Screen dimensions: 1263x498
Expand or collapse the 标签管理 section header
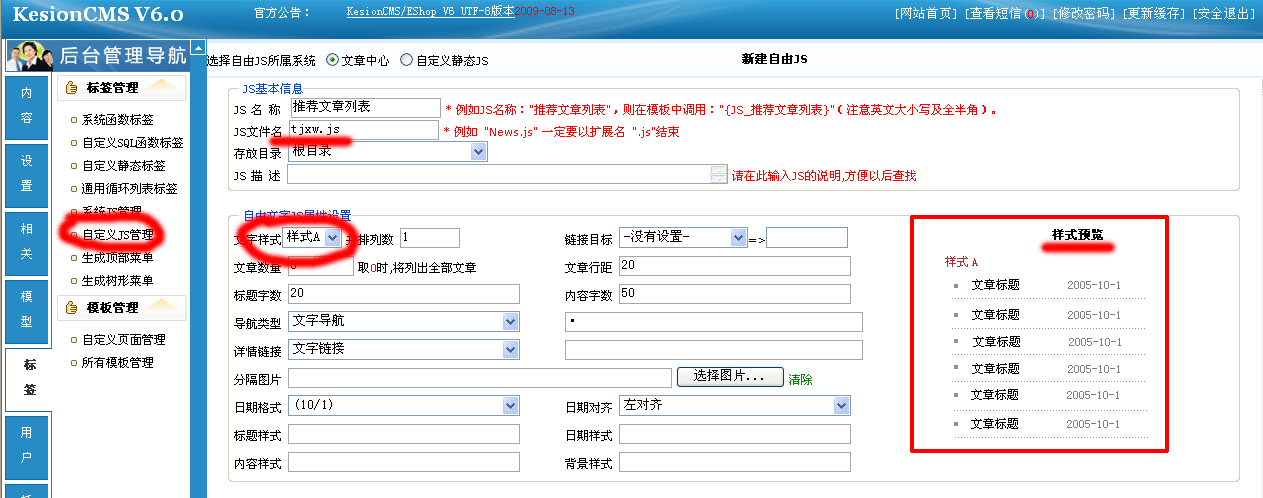(x=122, y=88)
